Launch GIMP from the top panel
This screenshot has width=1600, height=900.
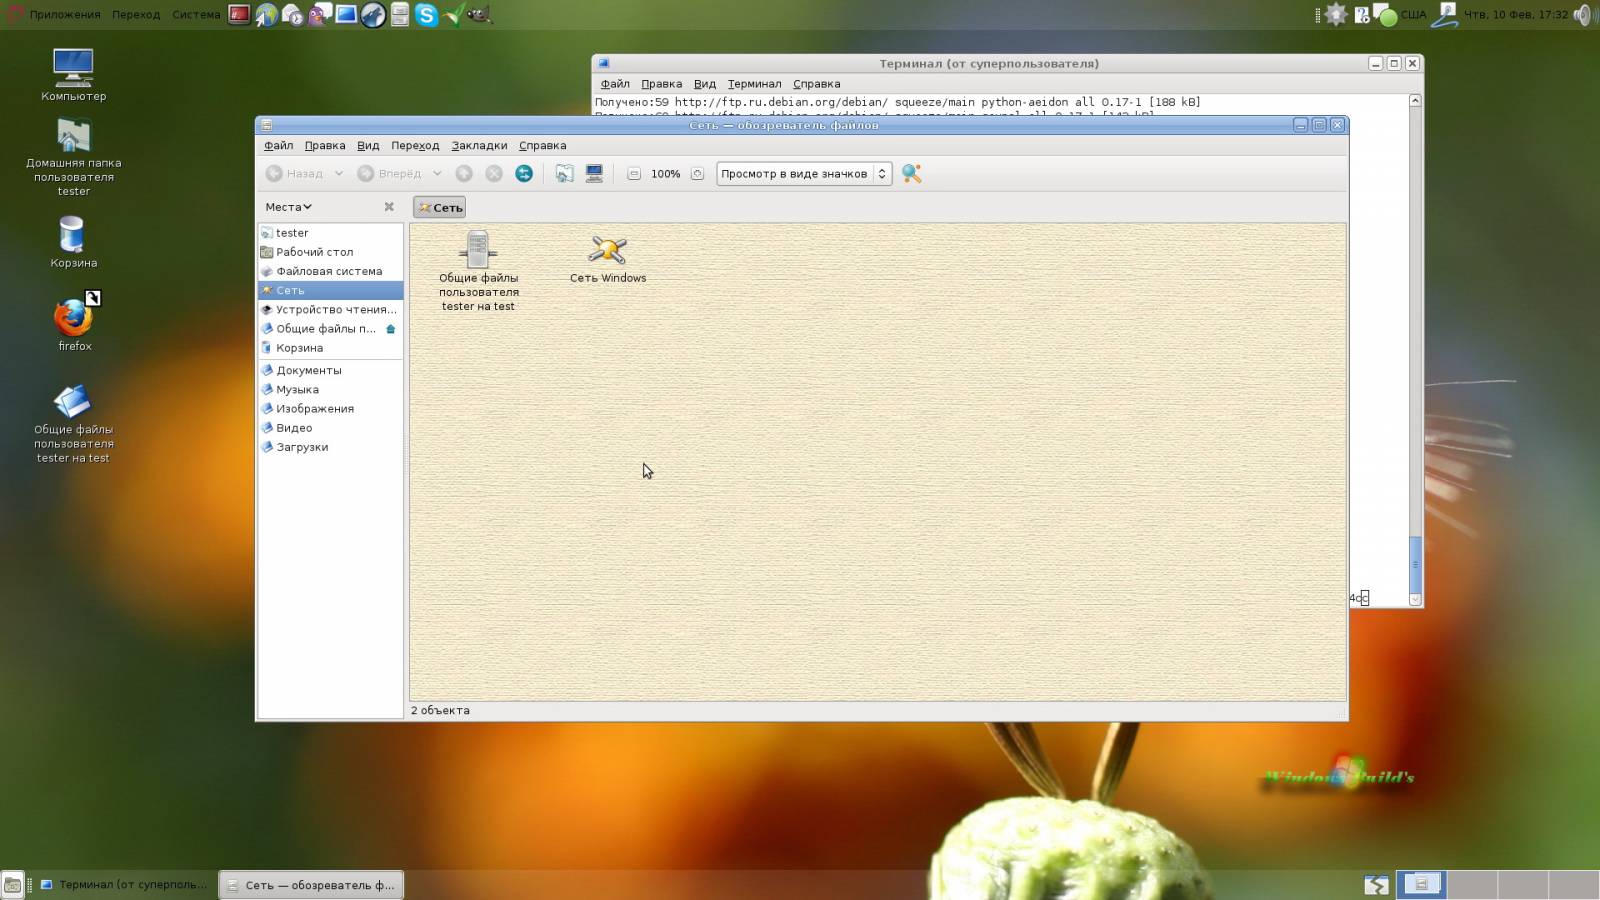480,15
